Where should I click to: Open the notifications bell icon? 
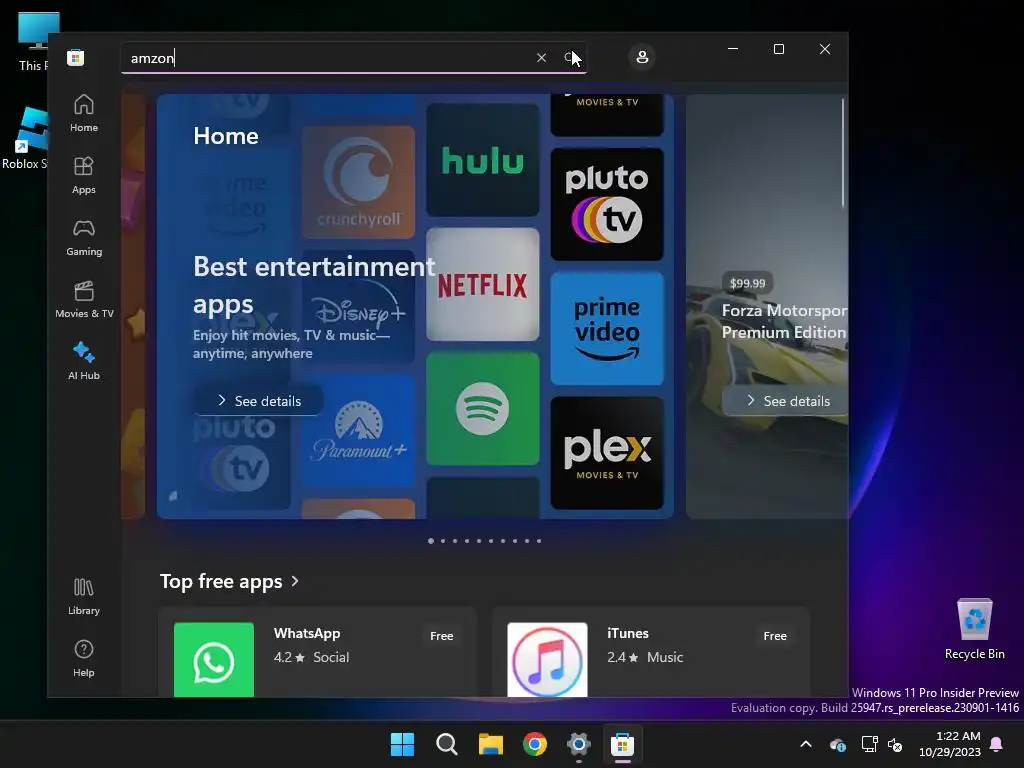coord(997,744)
